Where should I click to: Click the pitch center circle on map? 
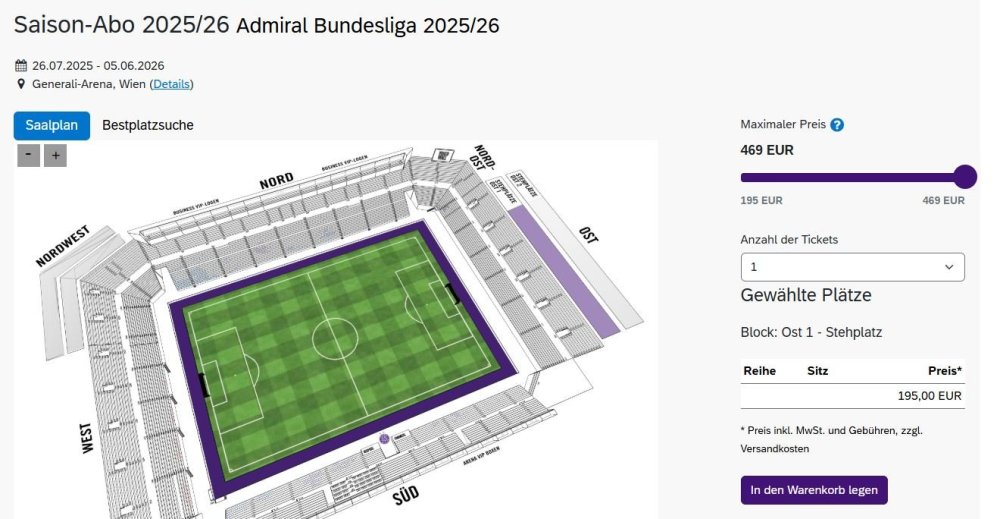[335, 338]
